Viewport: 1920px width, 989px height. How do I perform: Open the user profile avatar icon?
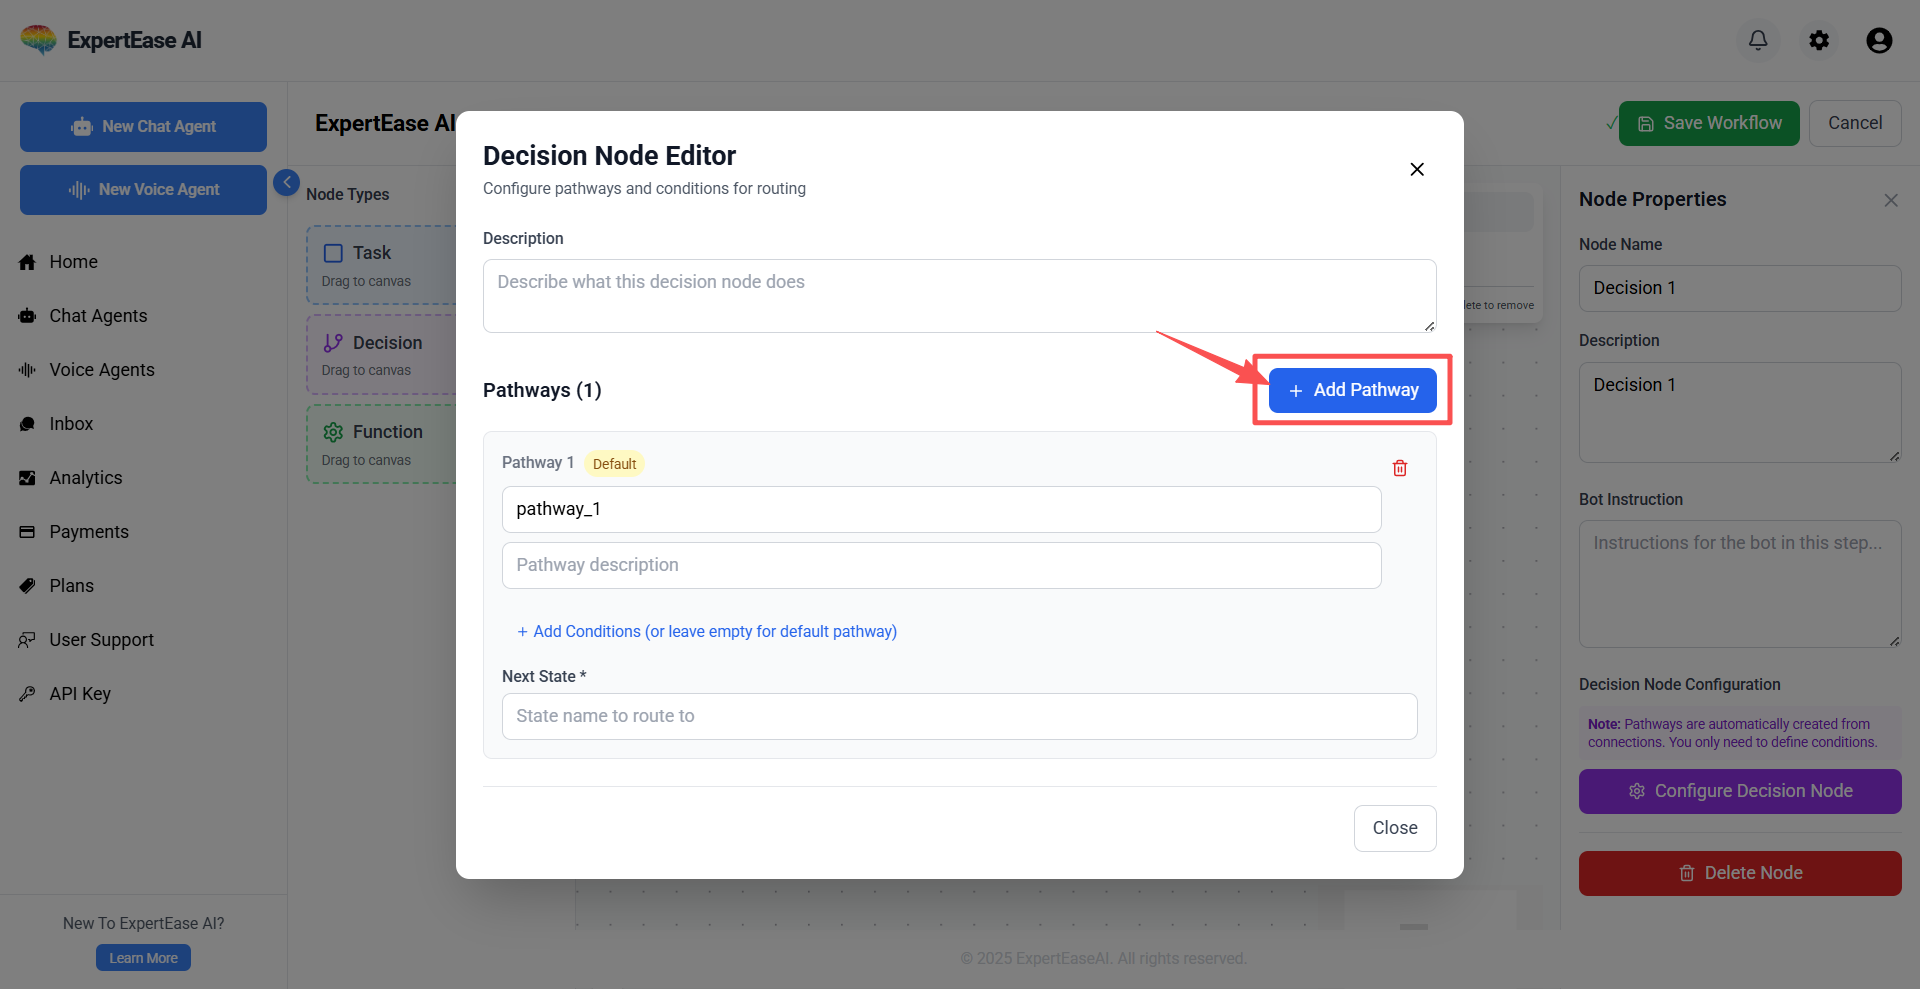click(1879, 40)
